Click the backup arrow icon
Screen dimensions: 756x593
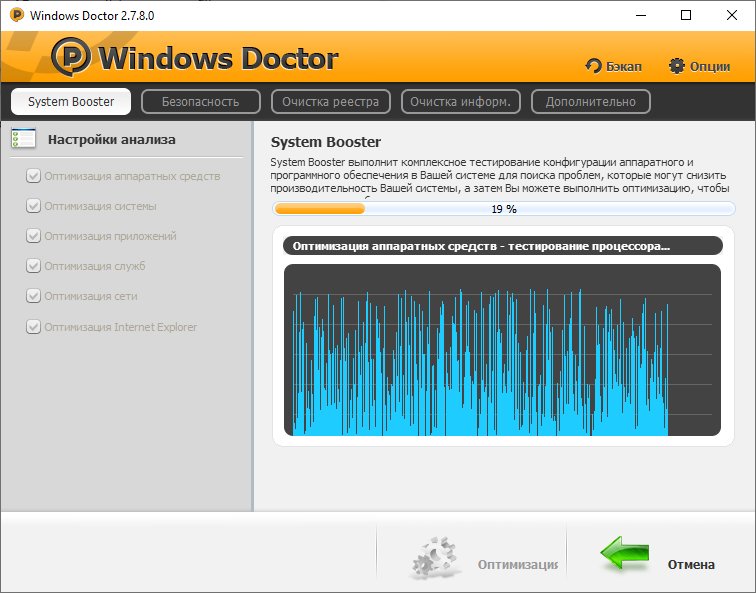tap(594, 66)
